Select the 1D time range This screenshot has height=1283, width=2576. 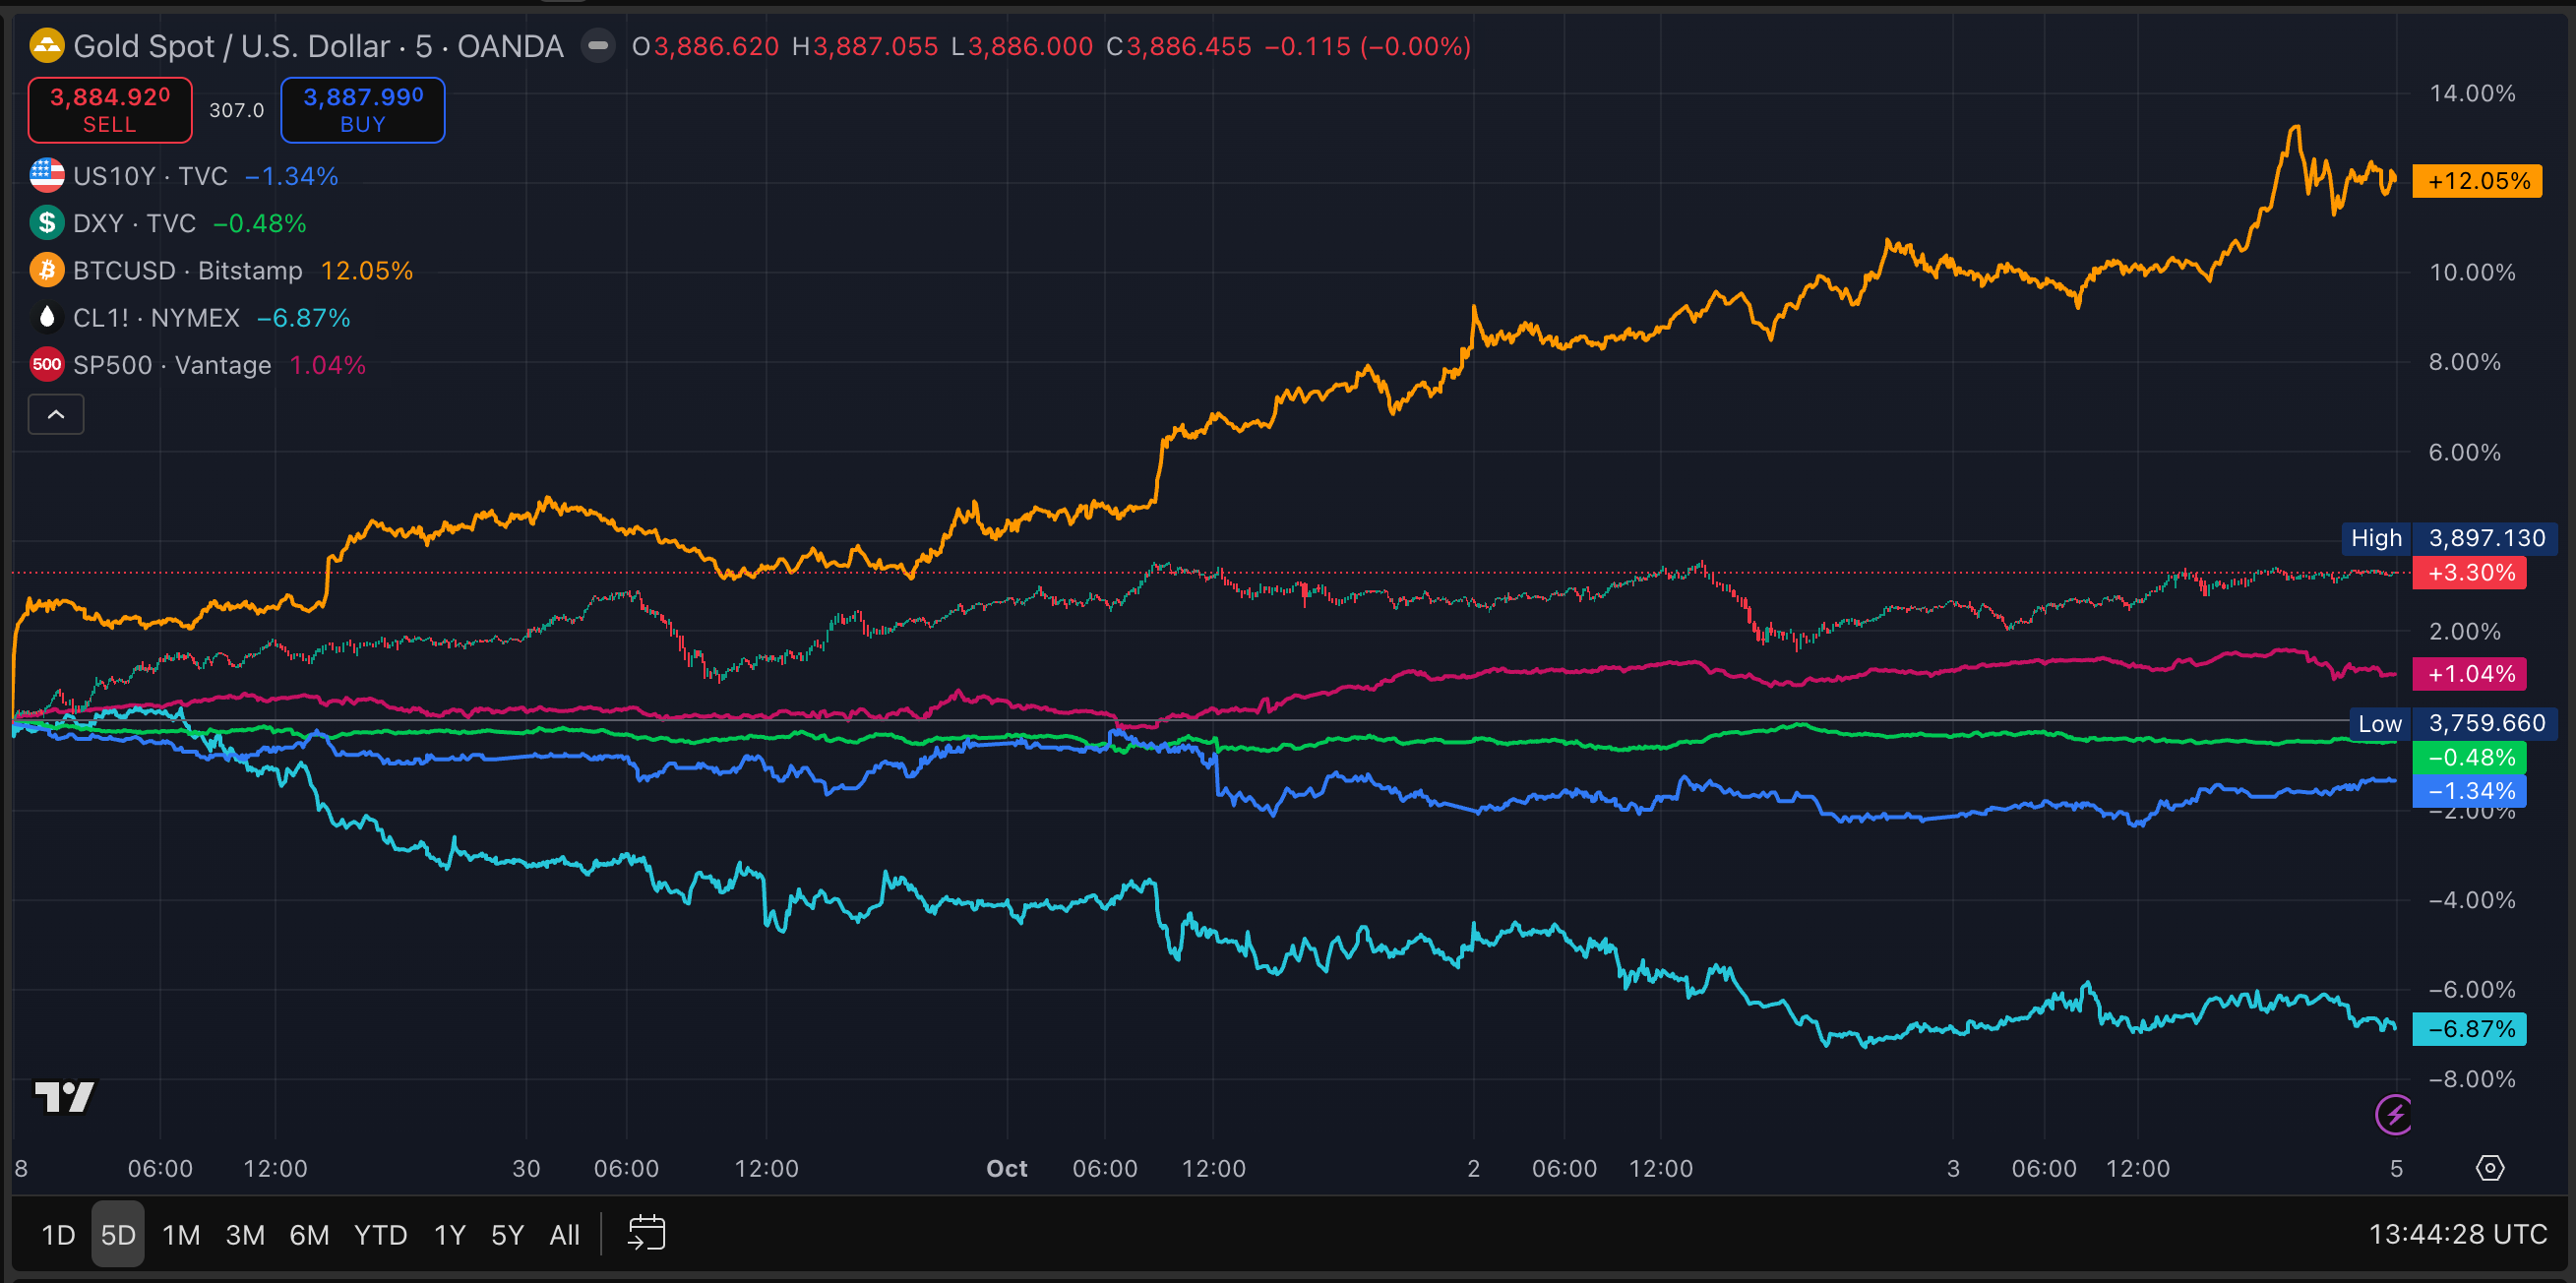tap(58, 1235)
